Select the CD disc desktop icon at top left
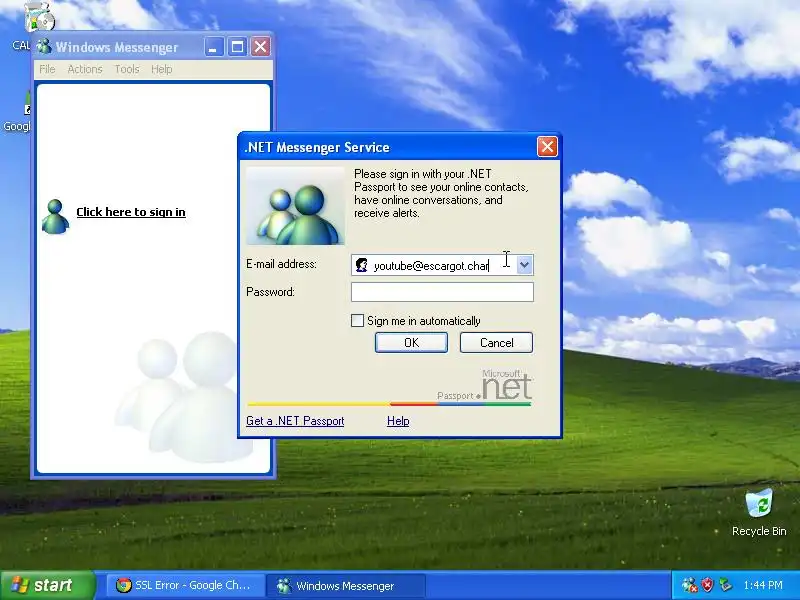The width and height of the screenshot is (800, 600). pos(40,17)
